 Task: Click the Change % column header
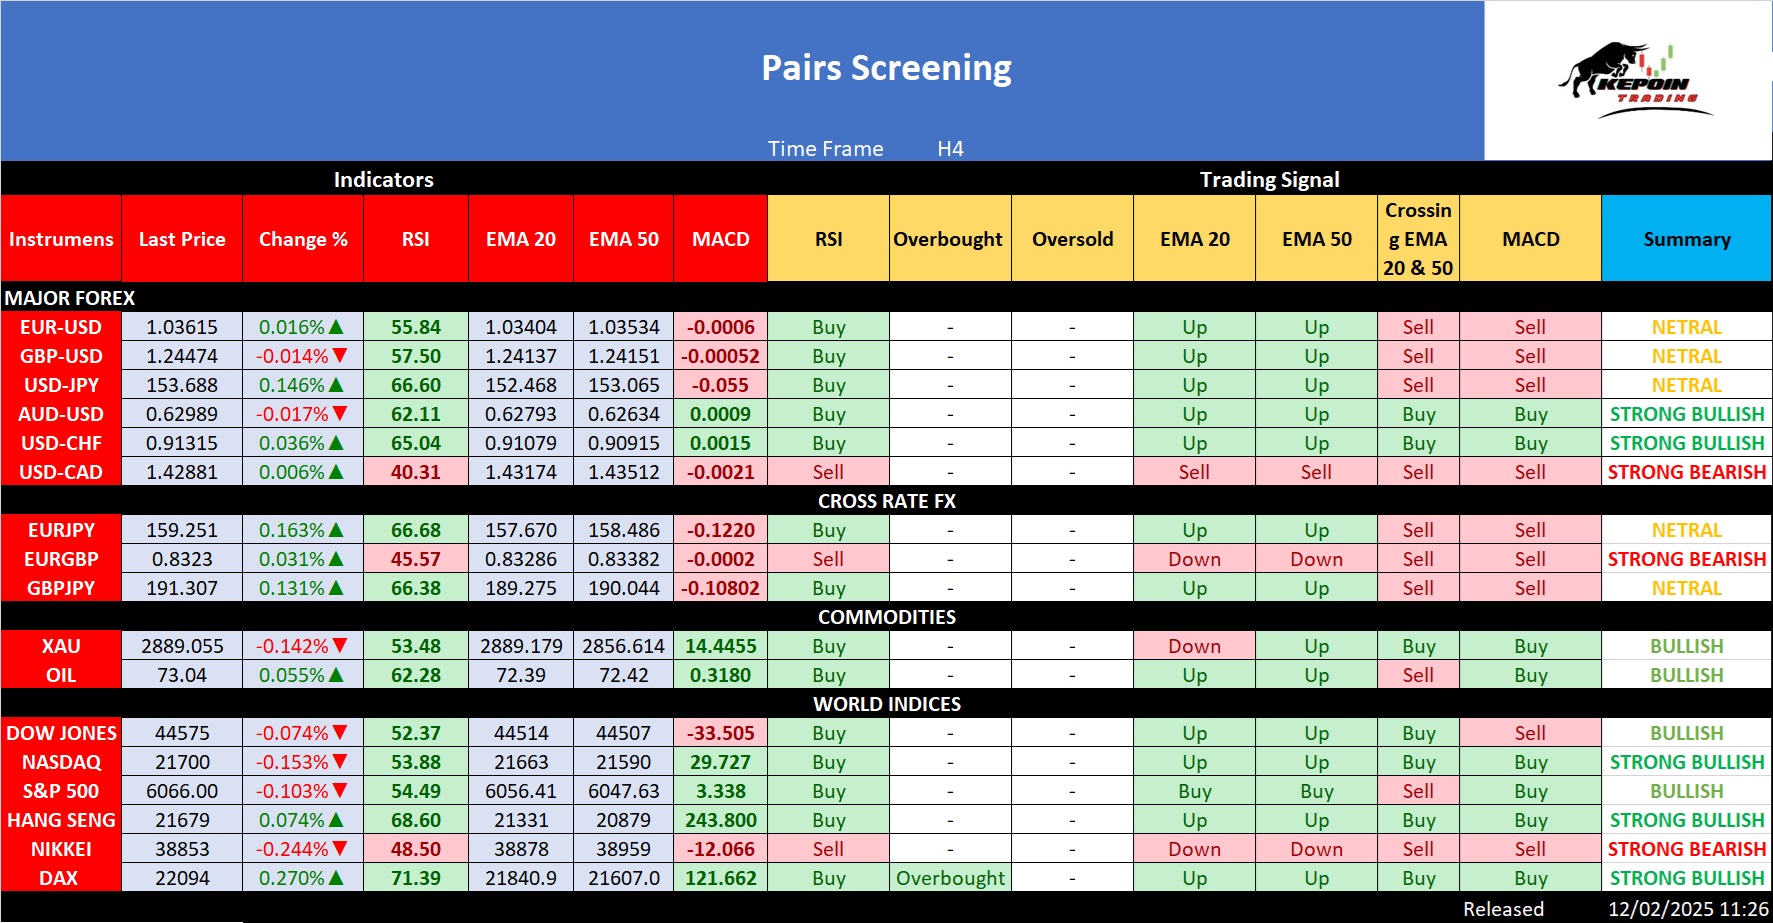click(x=303, y=239)
